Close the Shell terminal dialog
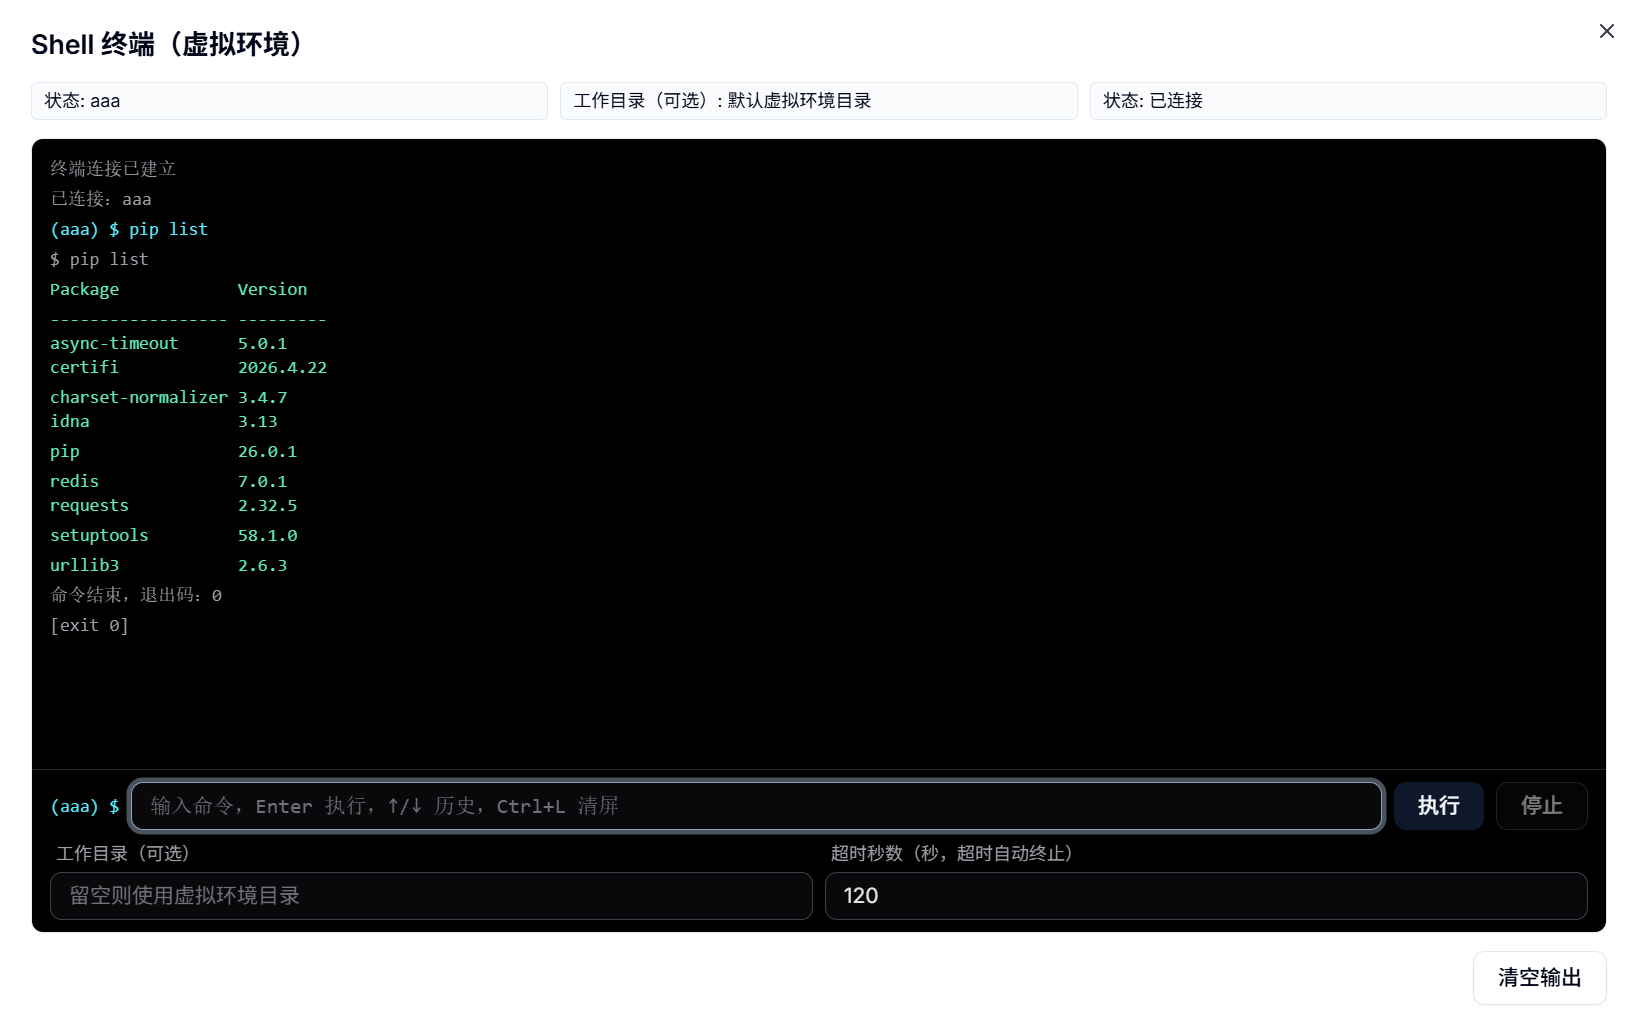 1606,31
